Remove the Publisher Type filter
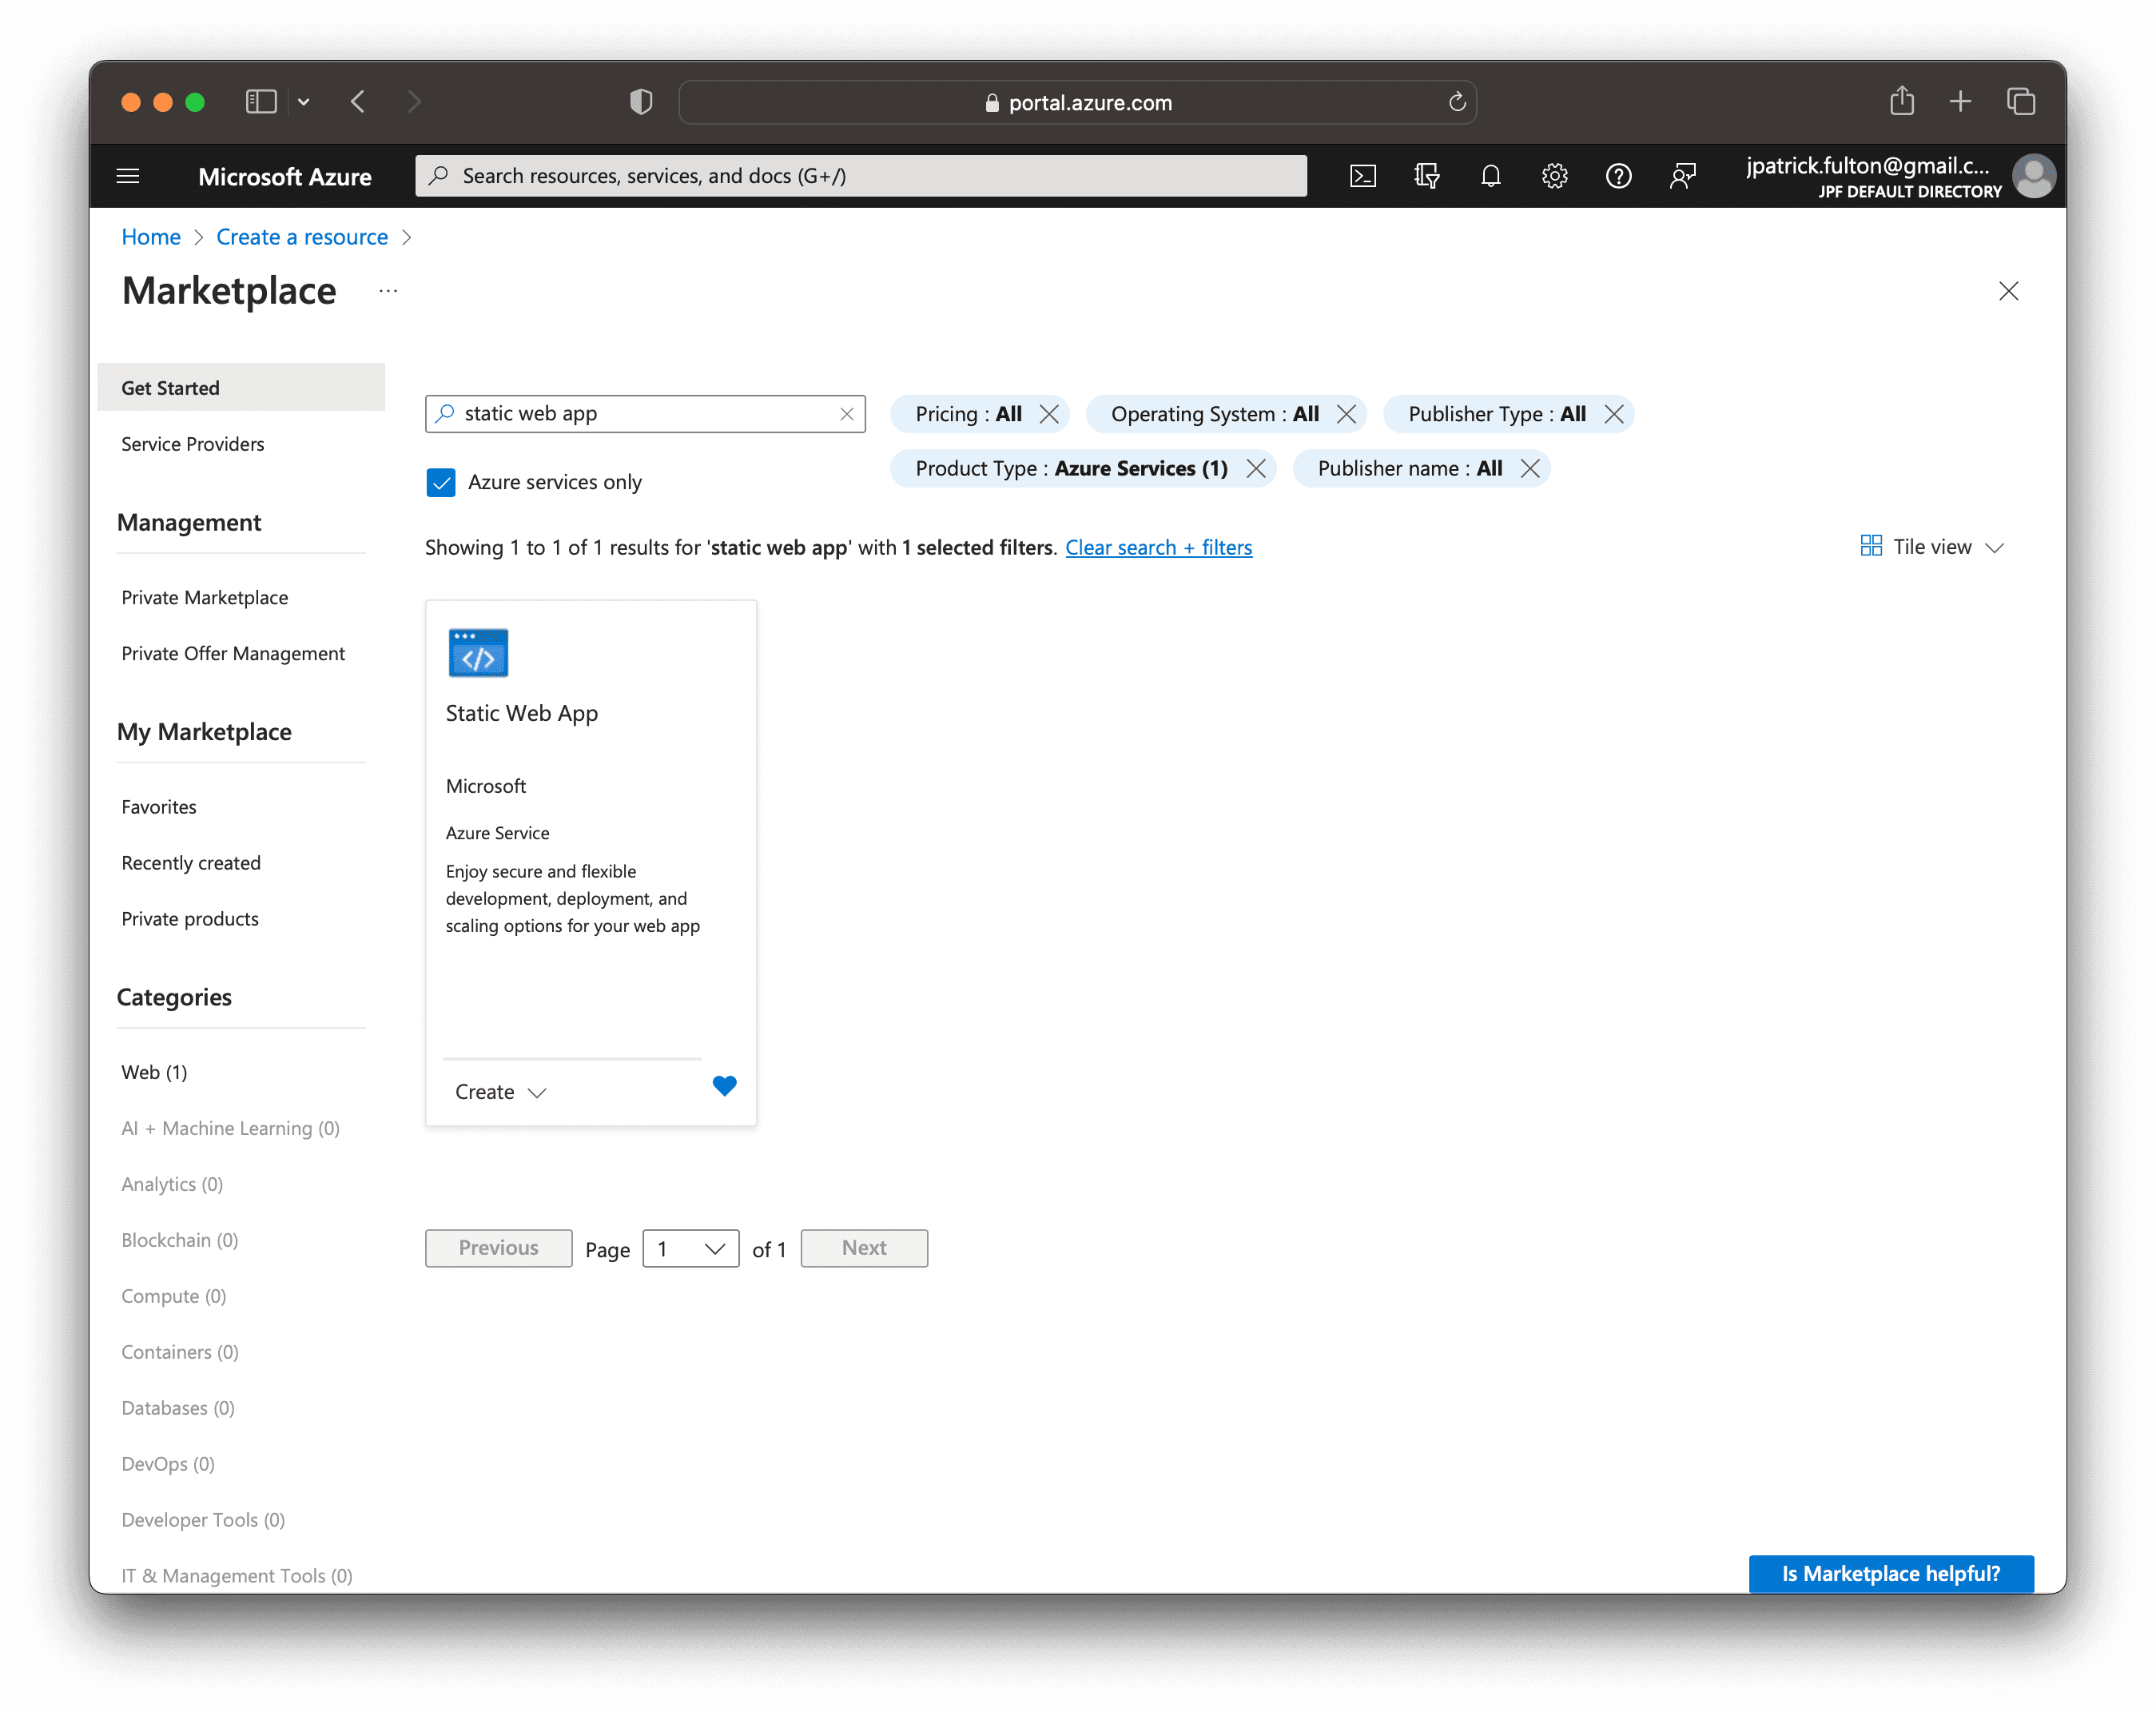This screenshot has height=1712, width=2156. (1613, 414)
